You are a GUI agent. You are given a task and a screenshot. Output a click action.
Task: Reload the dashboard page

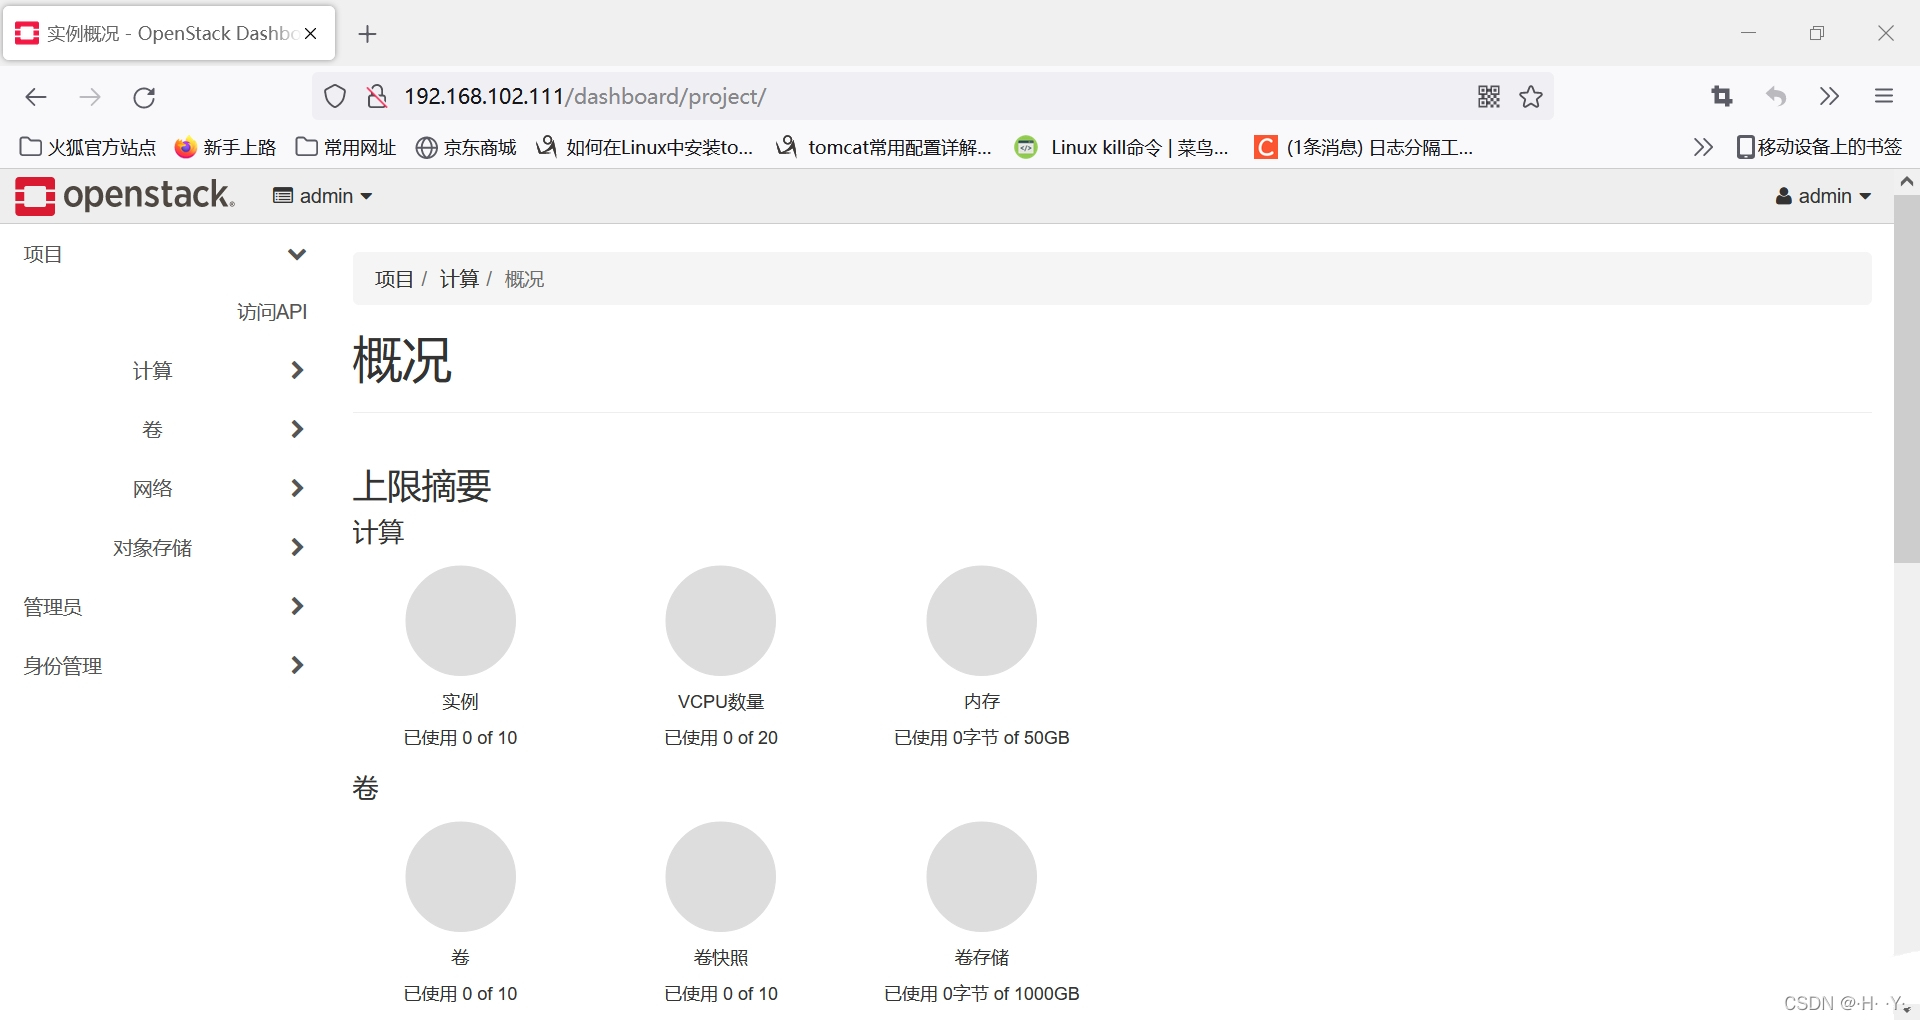144,97
